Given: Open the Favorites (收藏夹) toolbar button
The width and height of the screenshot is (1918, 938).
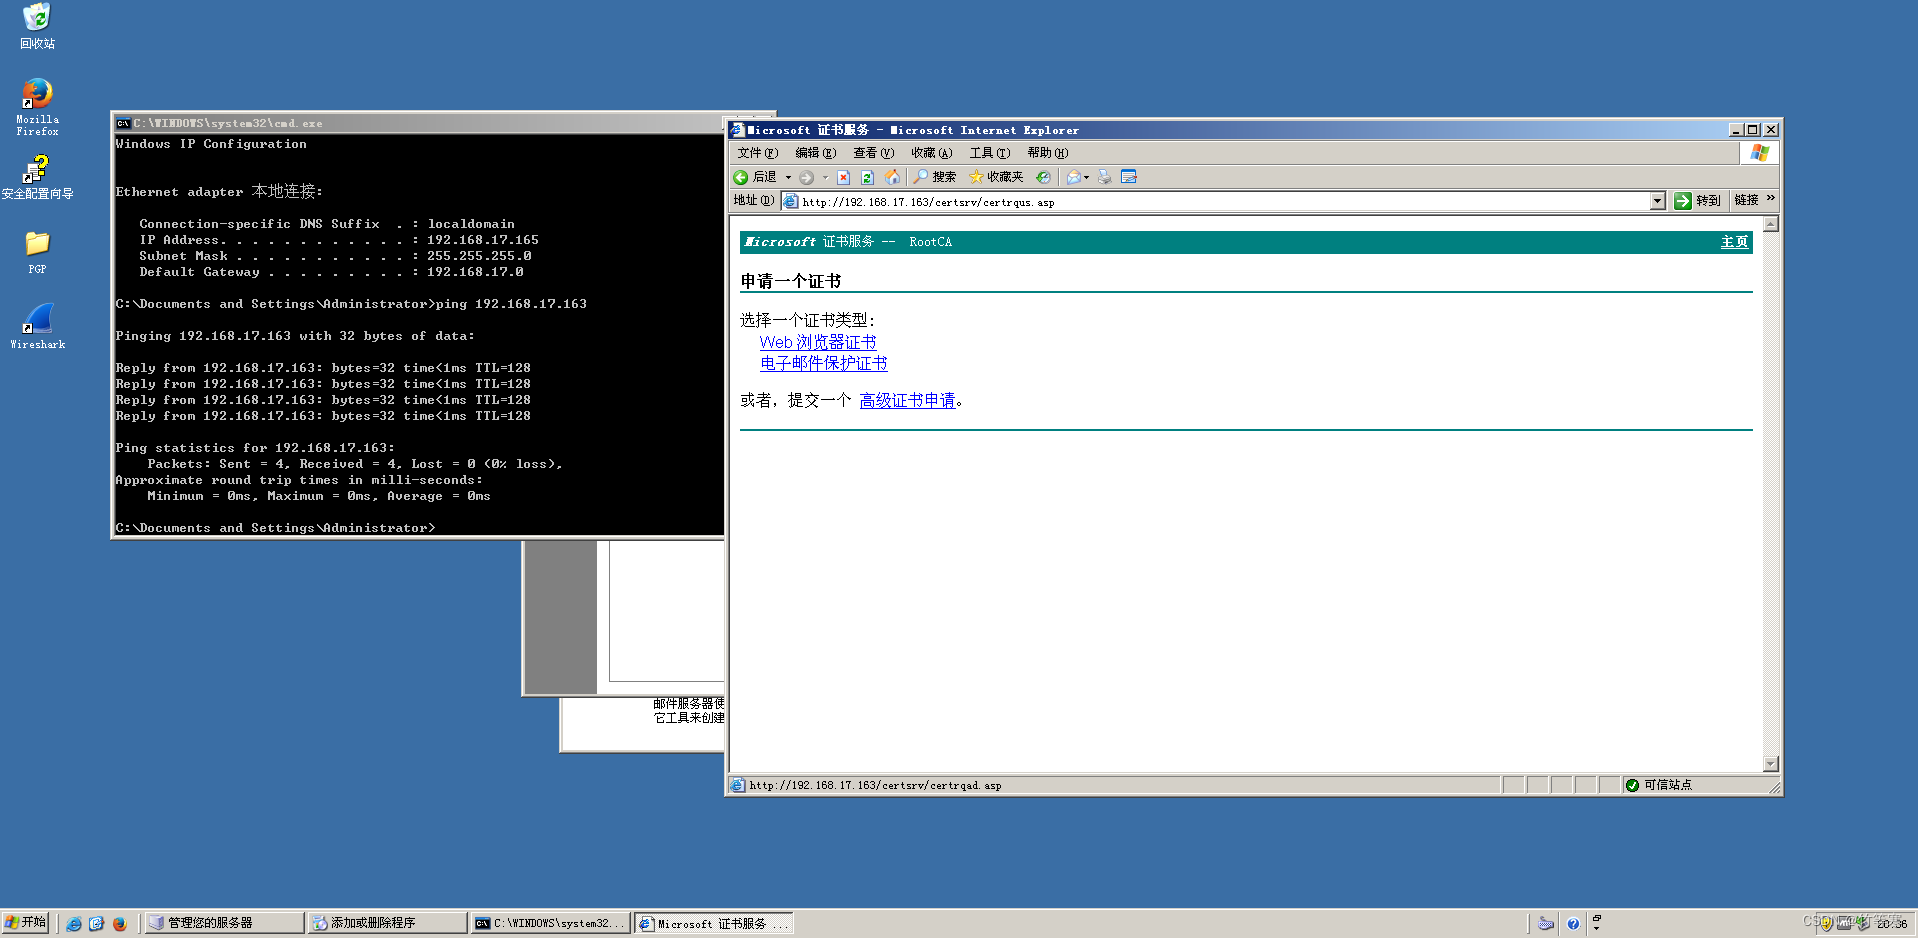Looking at the screenshot, I should click(996, 177).
